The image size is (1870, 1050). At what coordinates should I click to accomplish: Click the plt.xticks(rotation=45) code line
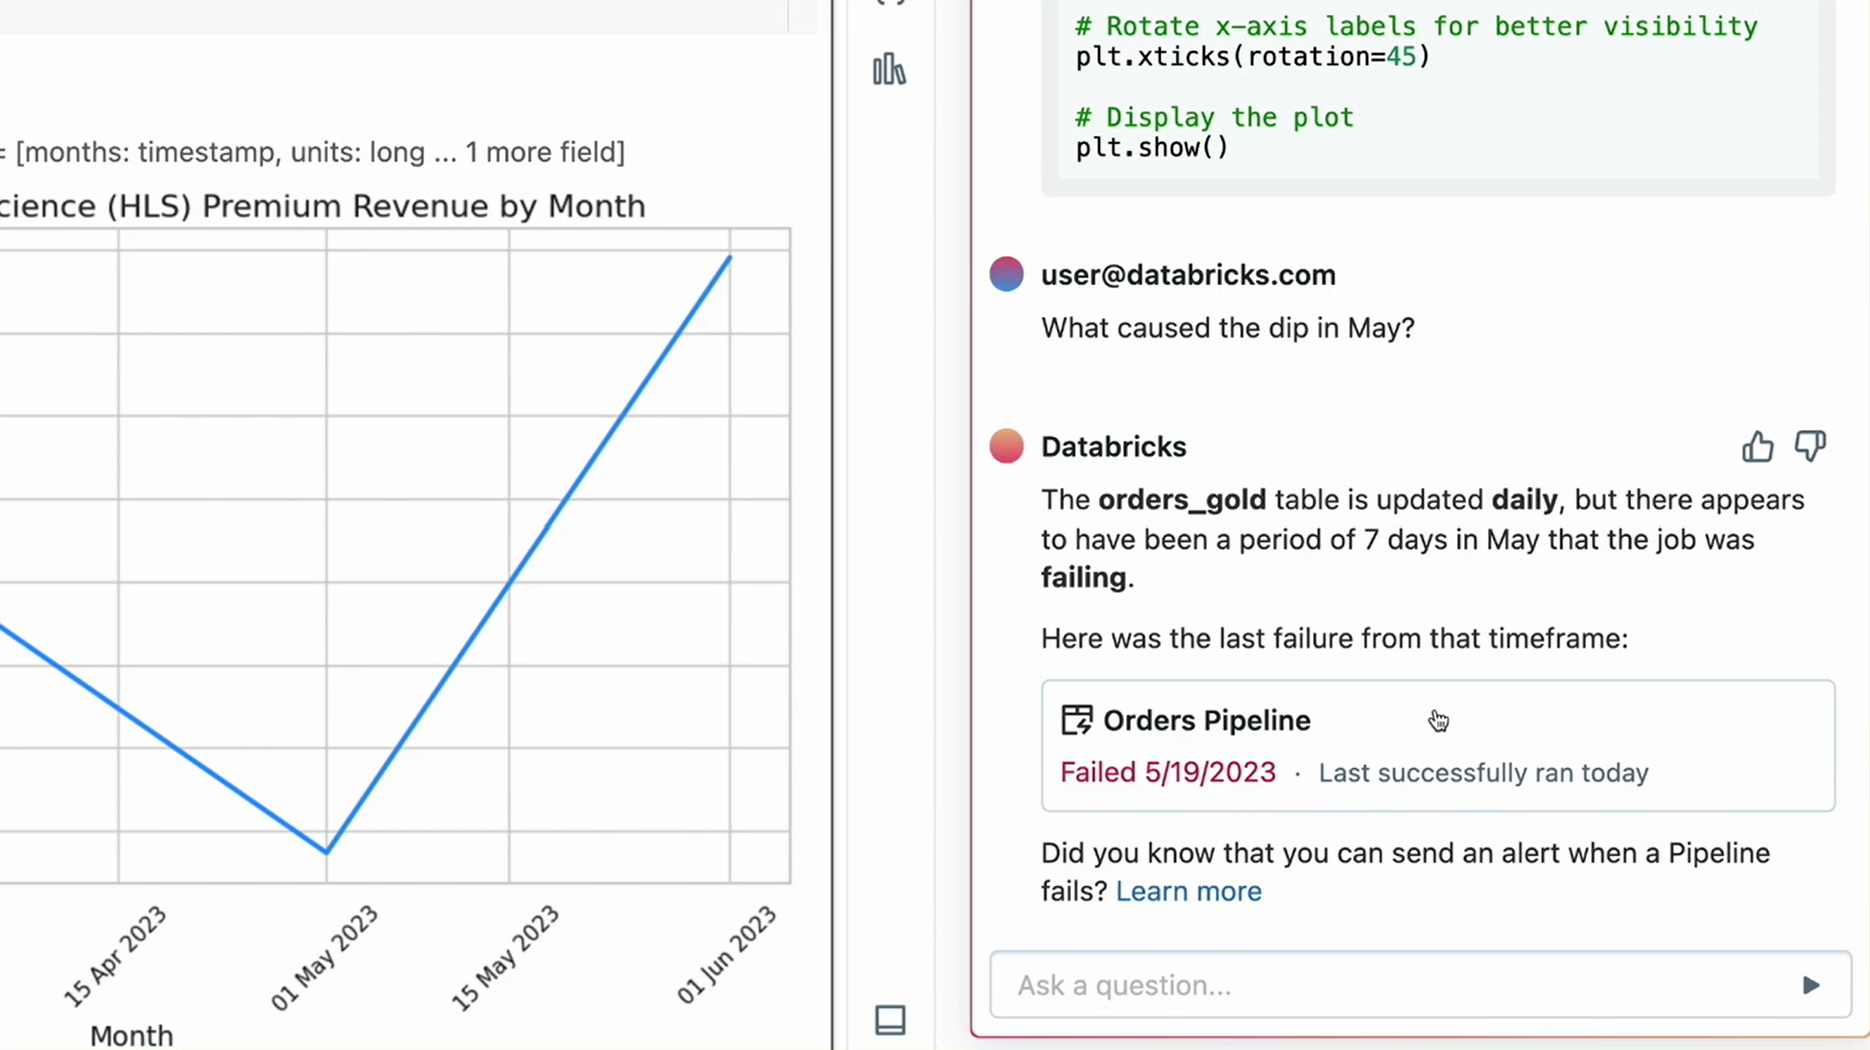pyautogui.click(x=1253, y=57)
